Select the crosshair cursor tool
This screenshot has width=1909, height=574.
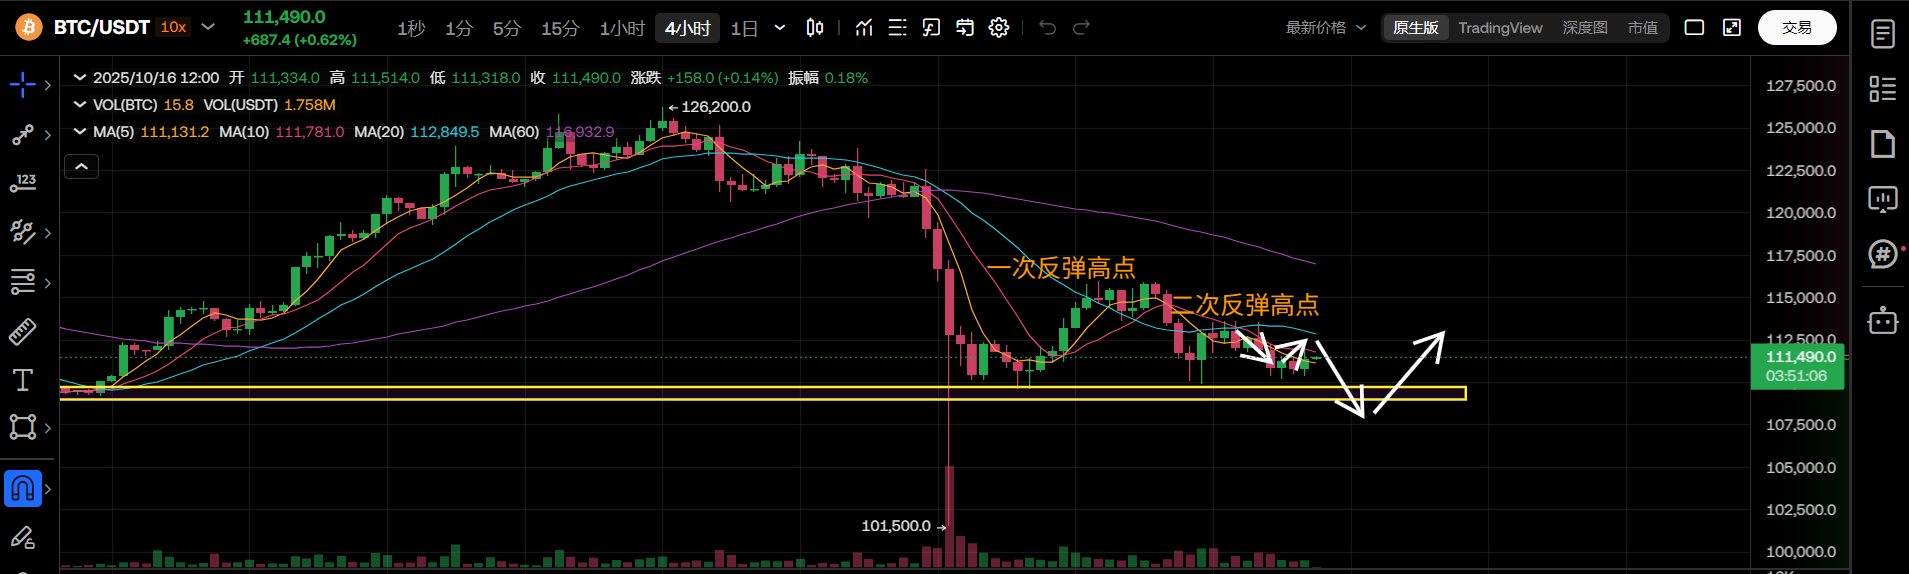tap(23, 85)
